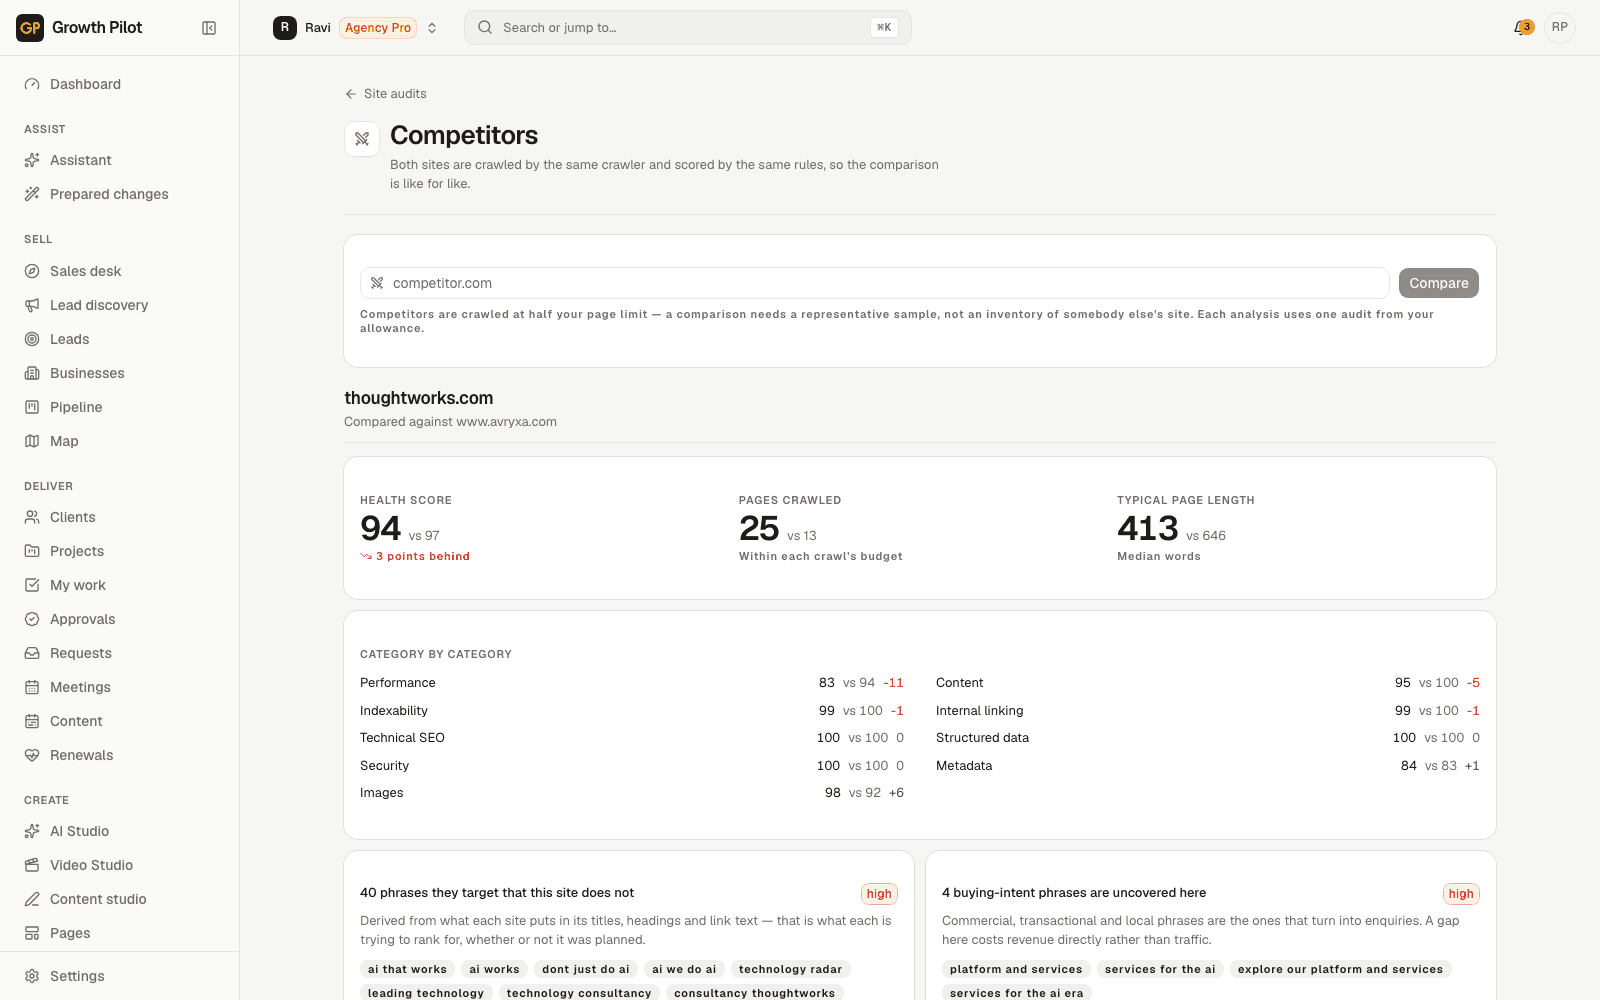Focus the Search or jump to field
Screen dimensions: 1600x1000
688,28
